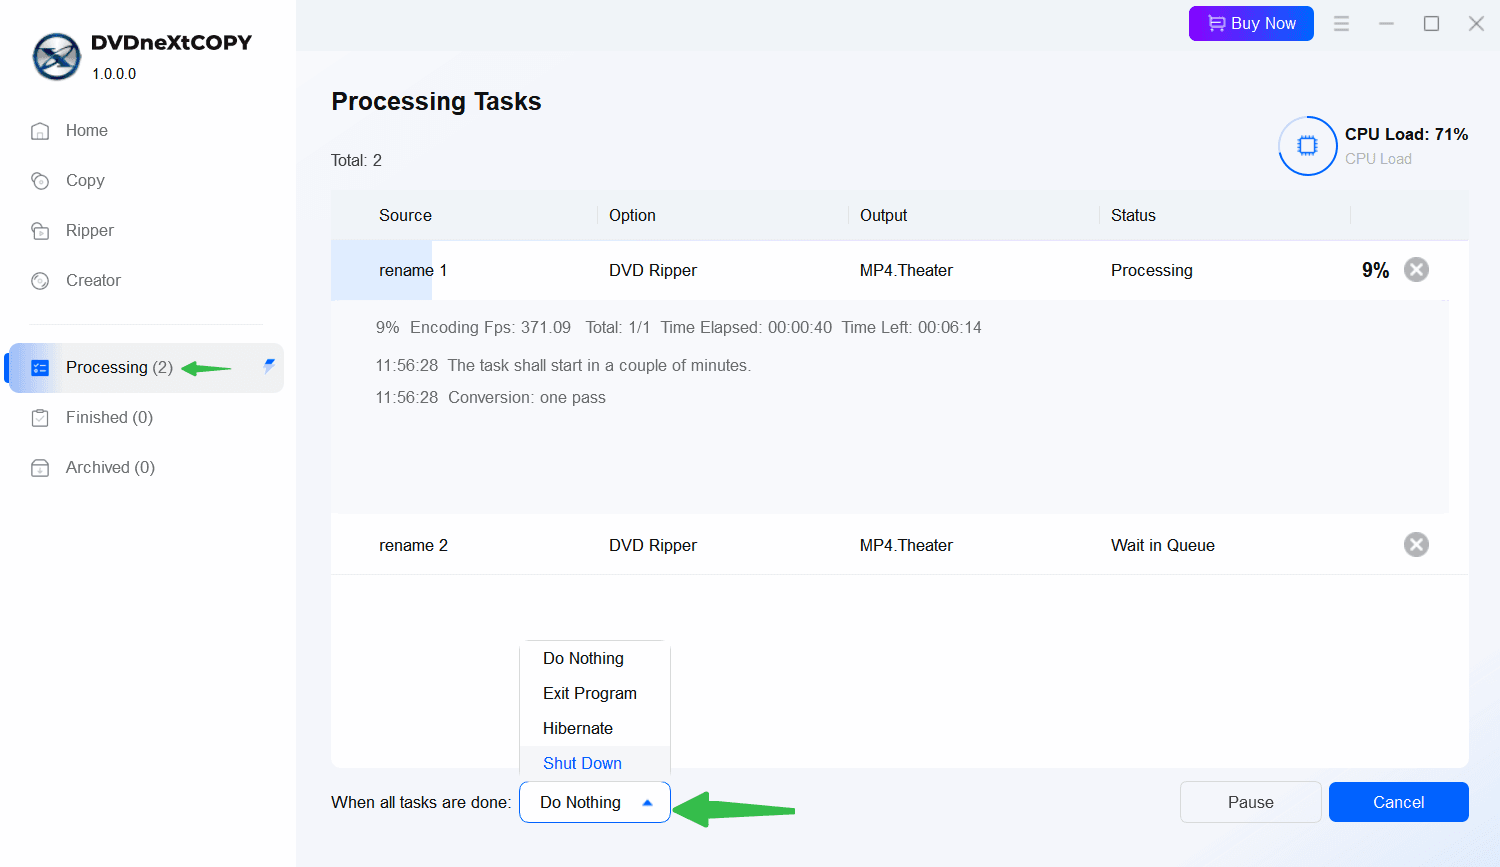Click the Output column header

pos(883,215)
